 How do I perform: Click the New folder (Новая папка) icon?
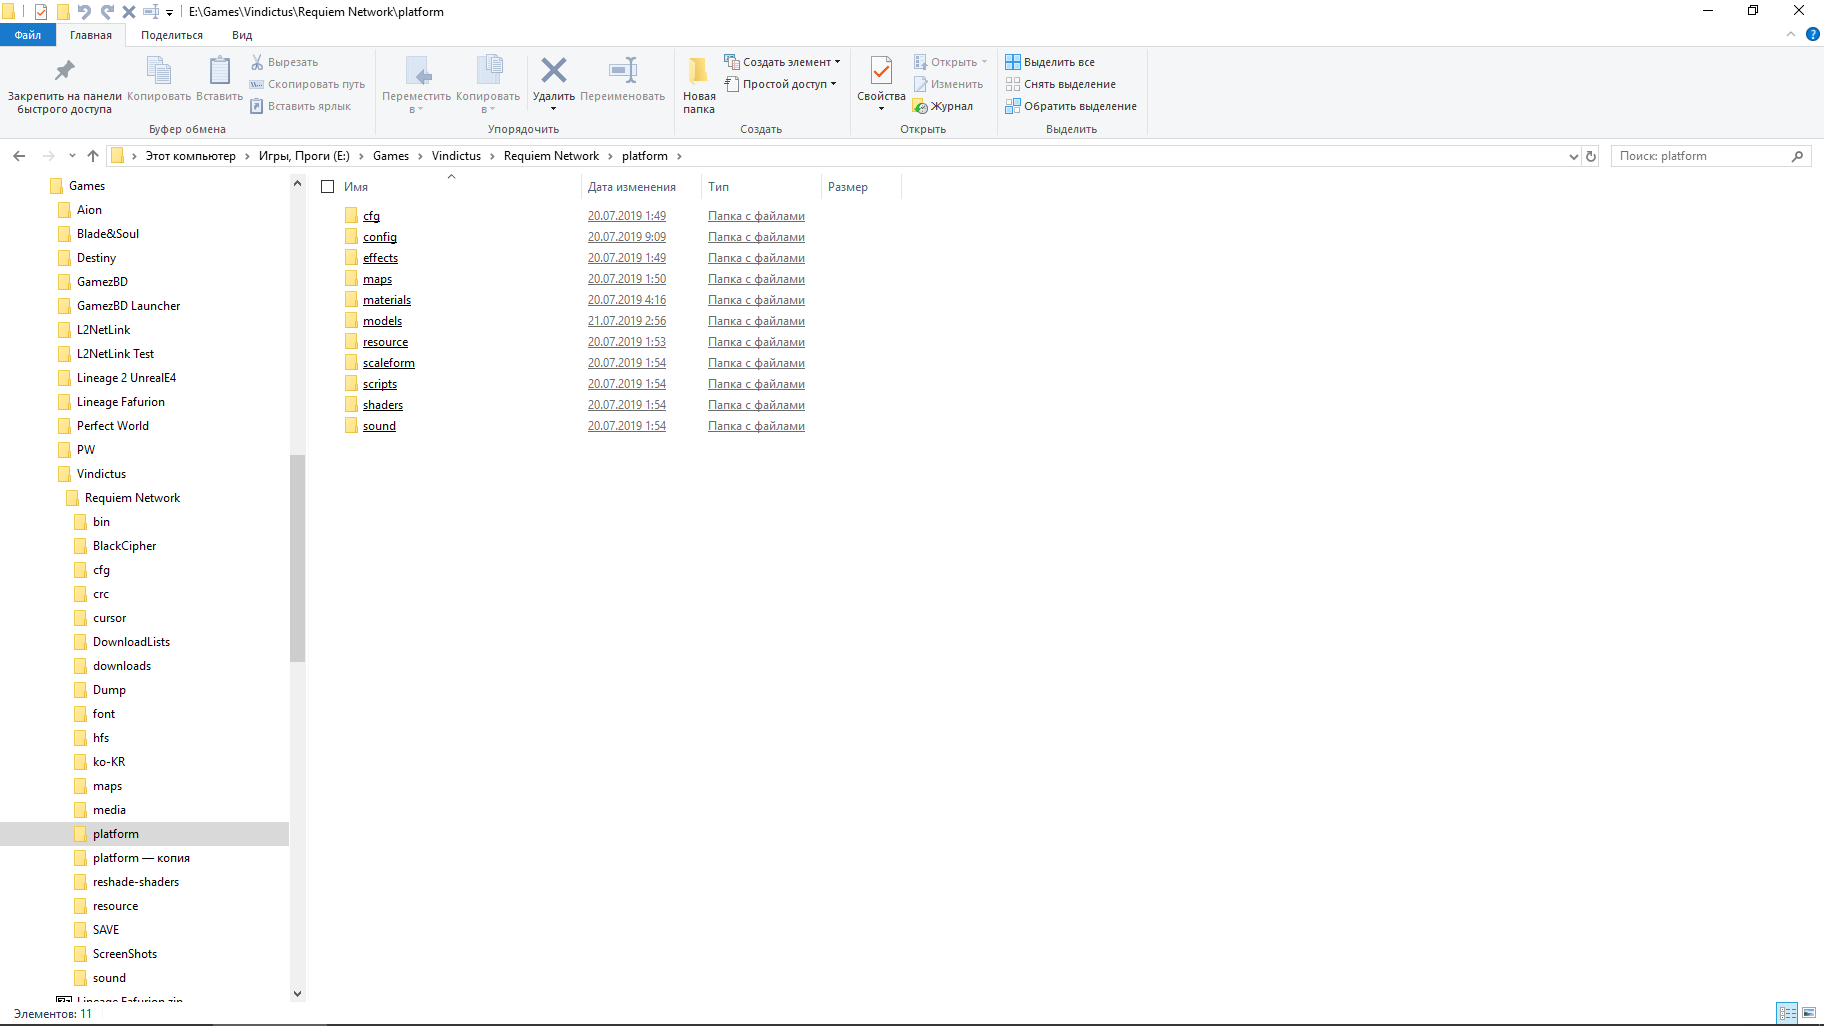699,71
